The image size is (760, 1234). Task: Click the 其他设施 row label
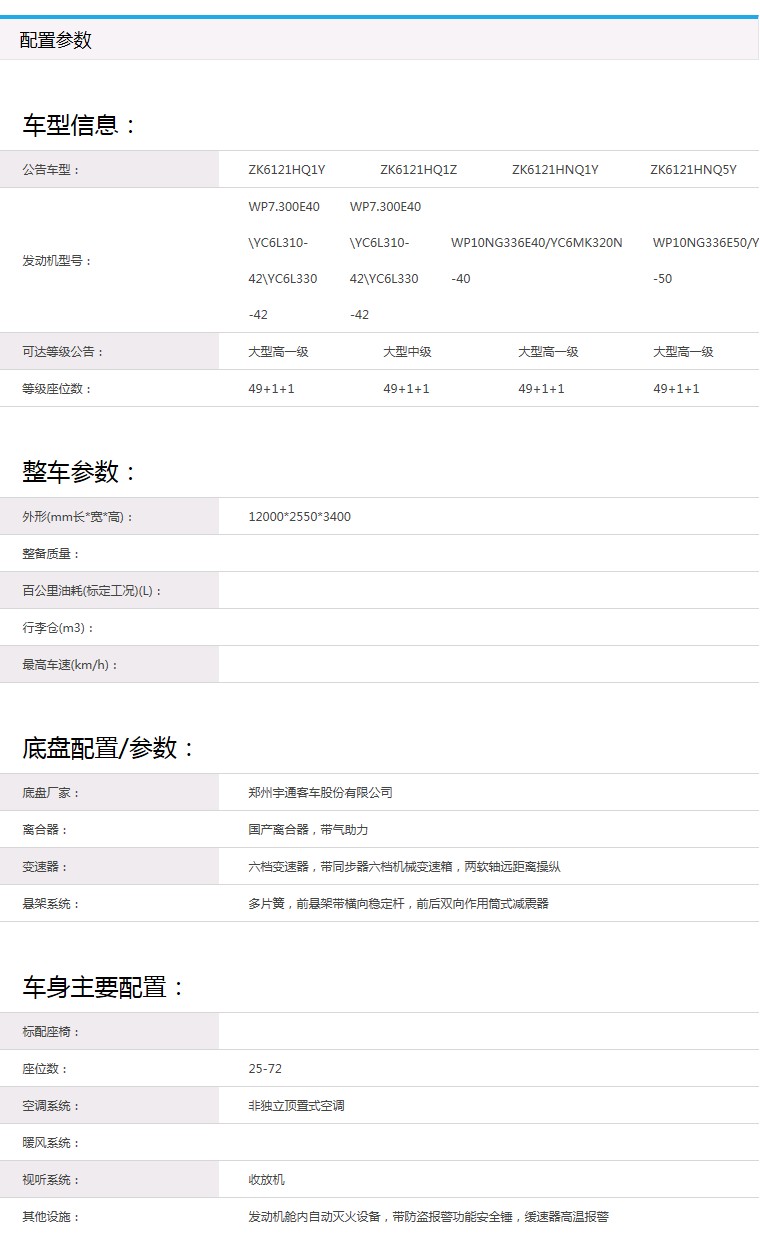[51, 1217]
